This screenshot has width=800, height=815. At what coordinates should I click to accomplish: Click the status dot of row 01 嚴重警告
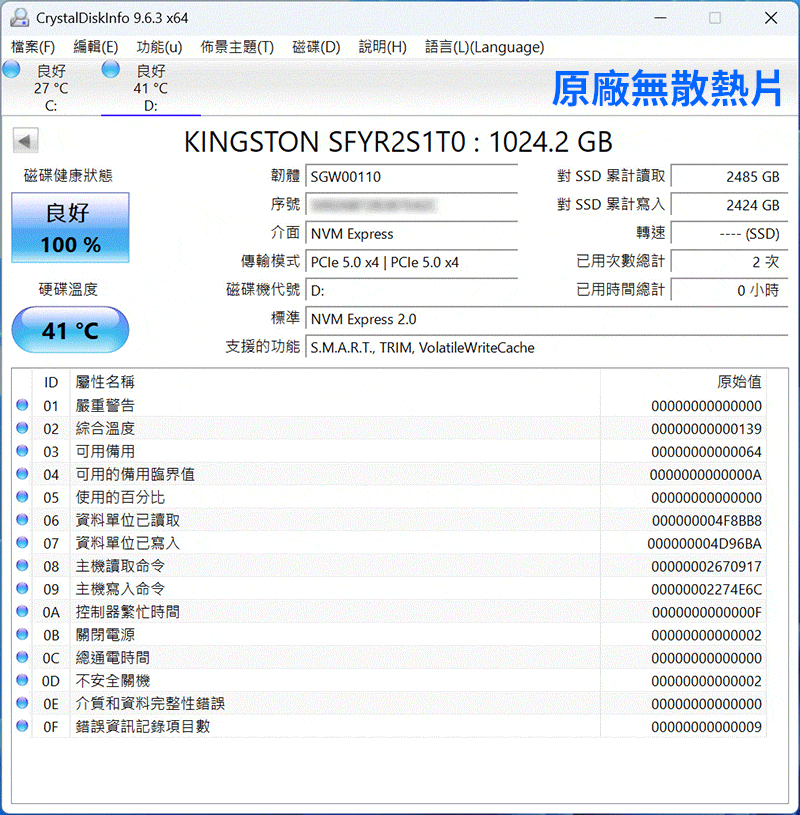[x=22, y=405]
